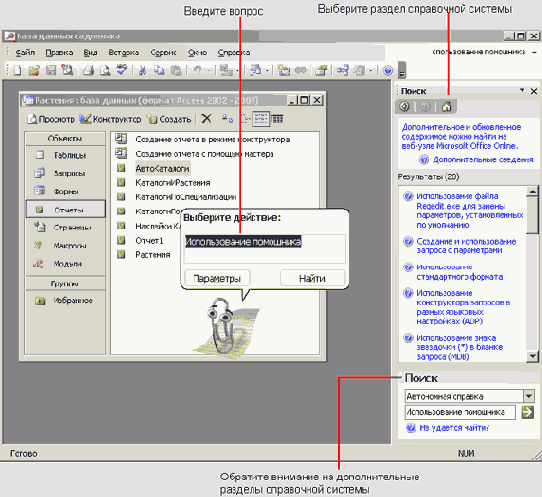Open the Дополнительные сведения link

click(x=483, y=160)
